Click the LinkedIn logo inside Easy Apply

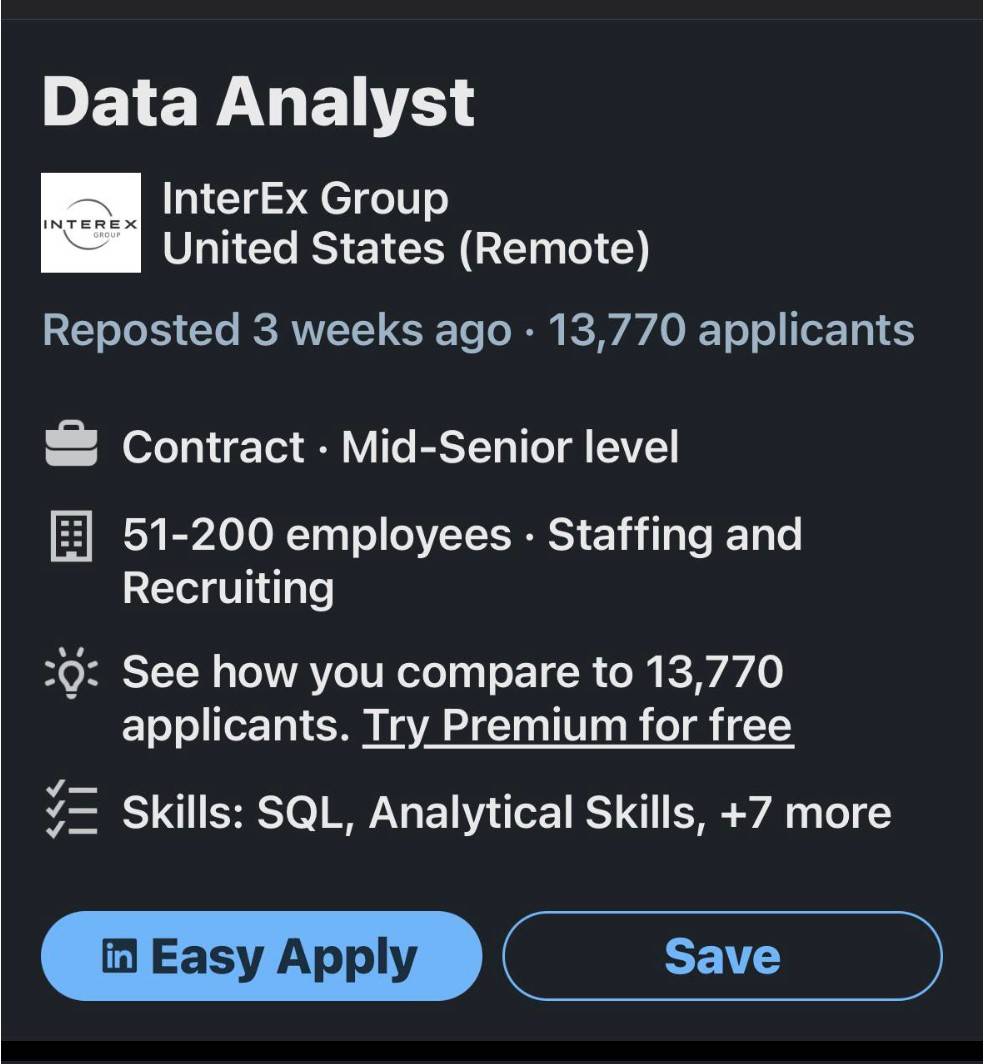119,956
